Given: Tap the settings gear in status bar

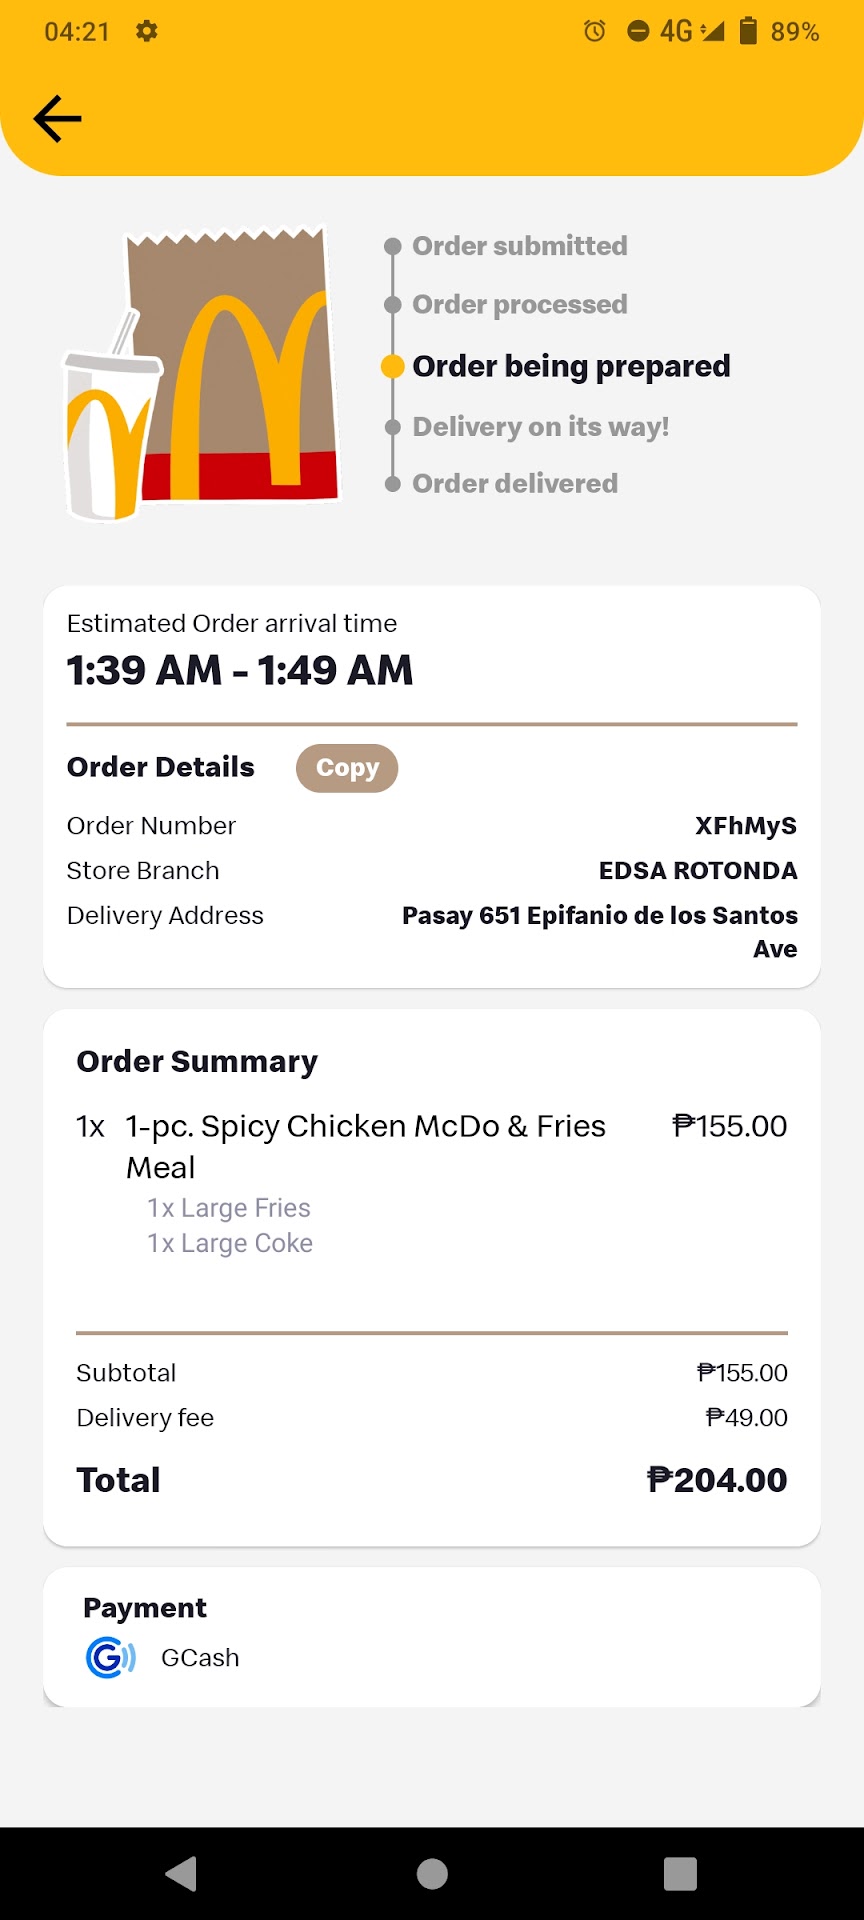Looking at the screenshot, I should pyautogui.click(x=147, y=31).
